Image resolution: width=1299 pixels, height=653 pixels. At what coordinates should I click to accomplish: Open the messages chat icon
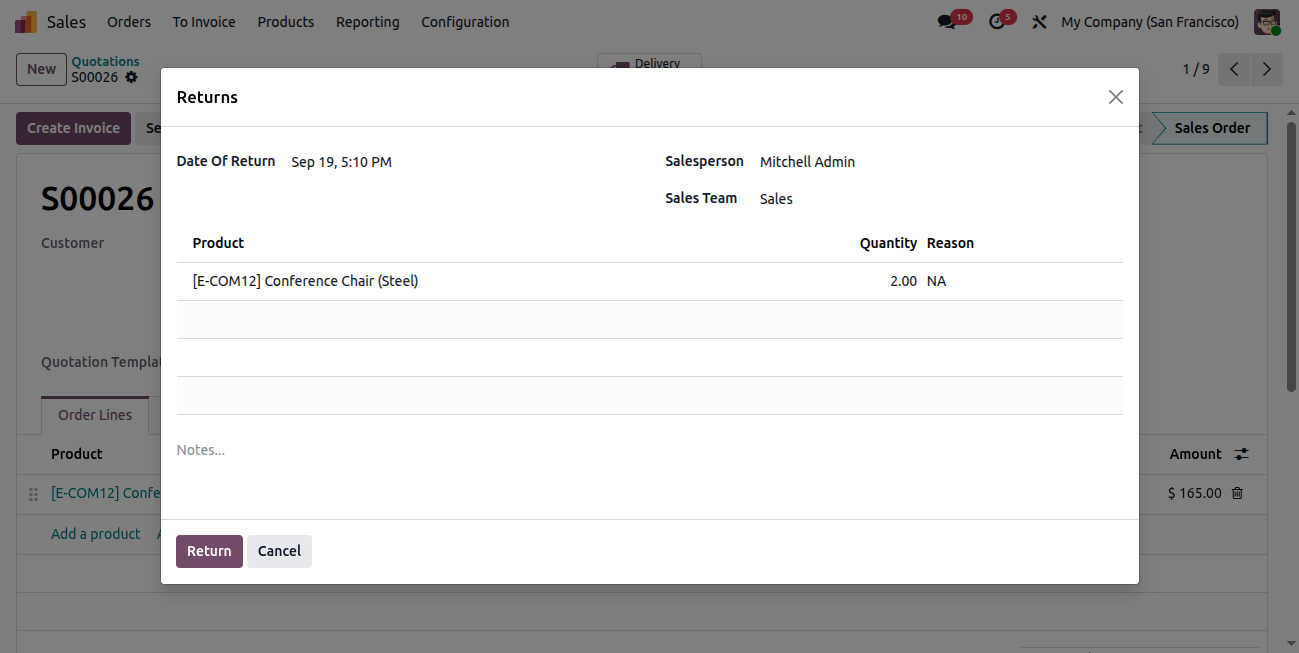[x=946, y=22]
